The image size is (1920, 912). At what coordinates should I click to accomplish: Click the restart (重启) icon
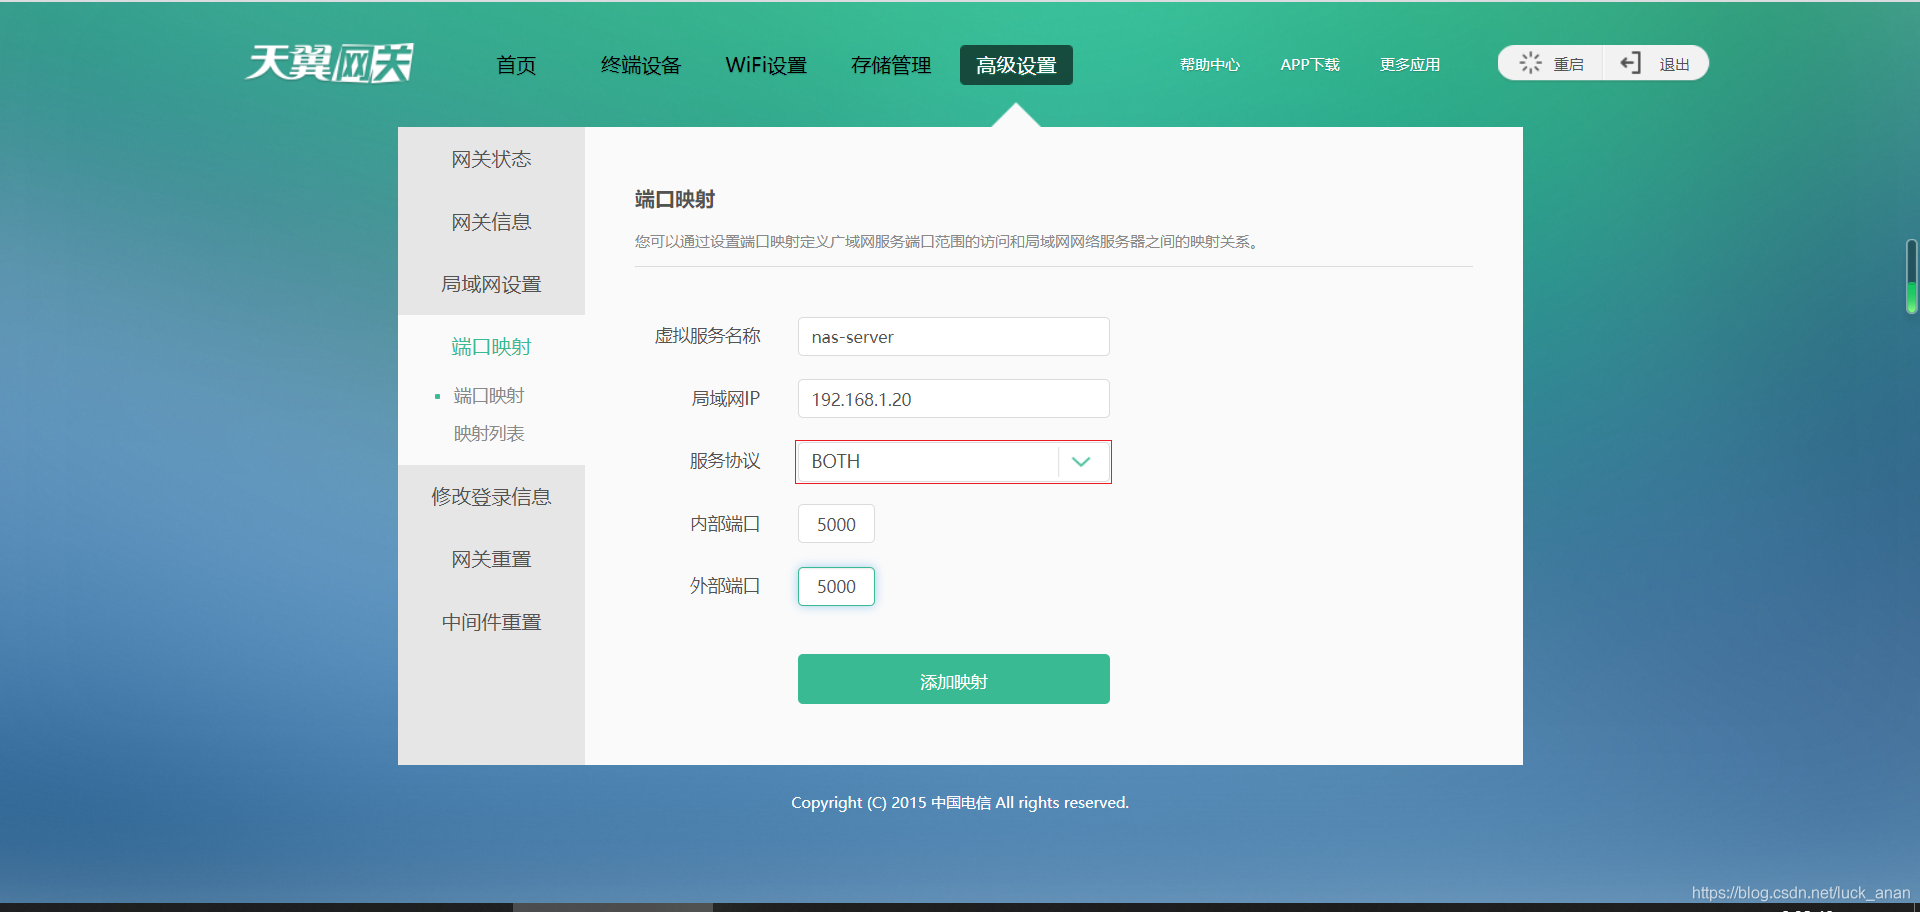click(1529, 62)
